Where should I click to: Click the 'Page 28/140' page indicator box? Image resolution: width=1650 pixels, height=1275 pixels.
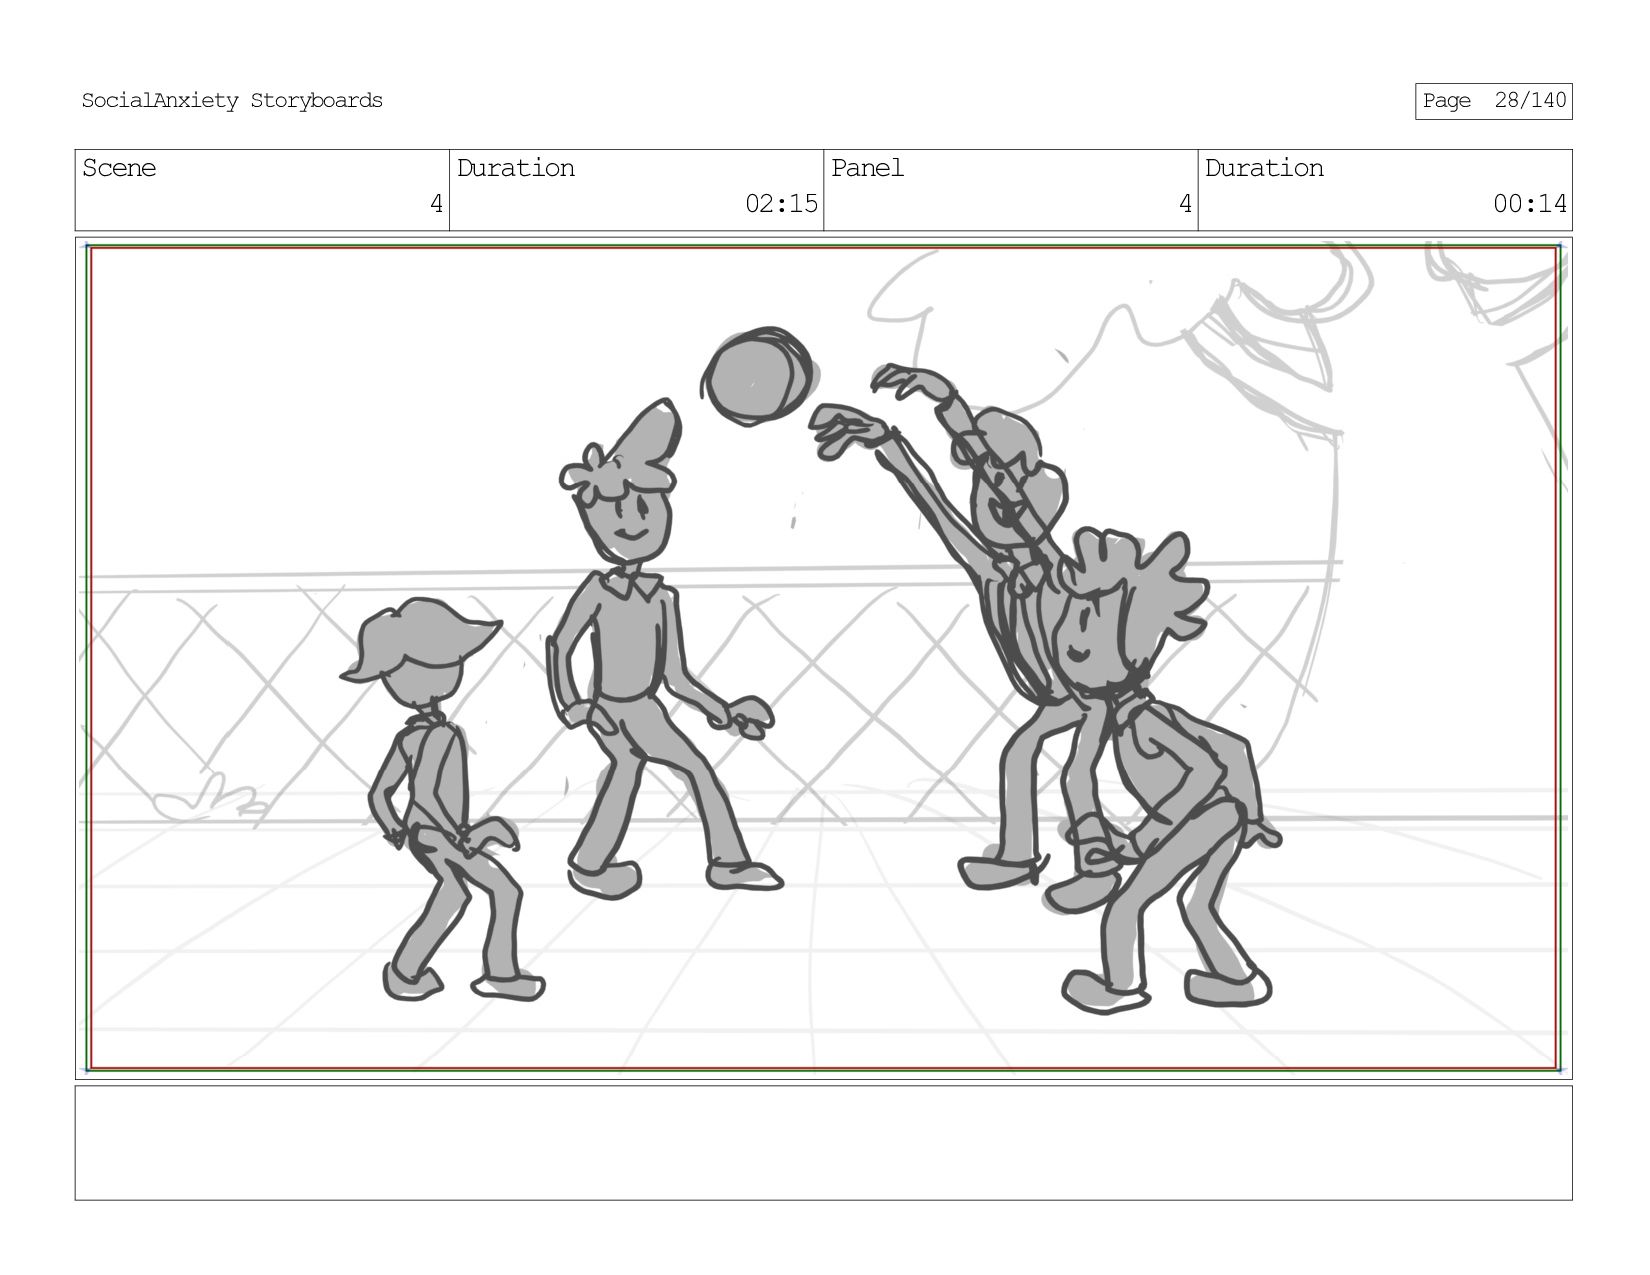[1493, 101]
